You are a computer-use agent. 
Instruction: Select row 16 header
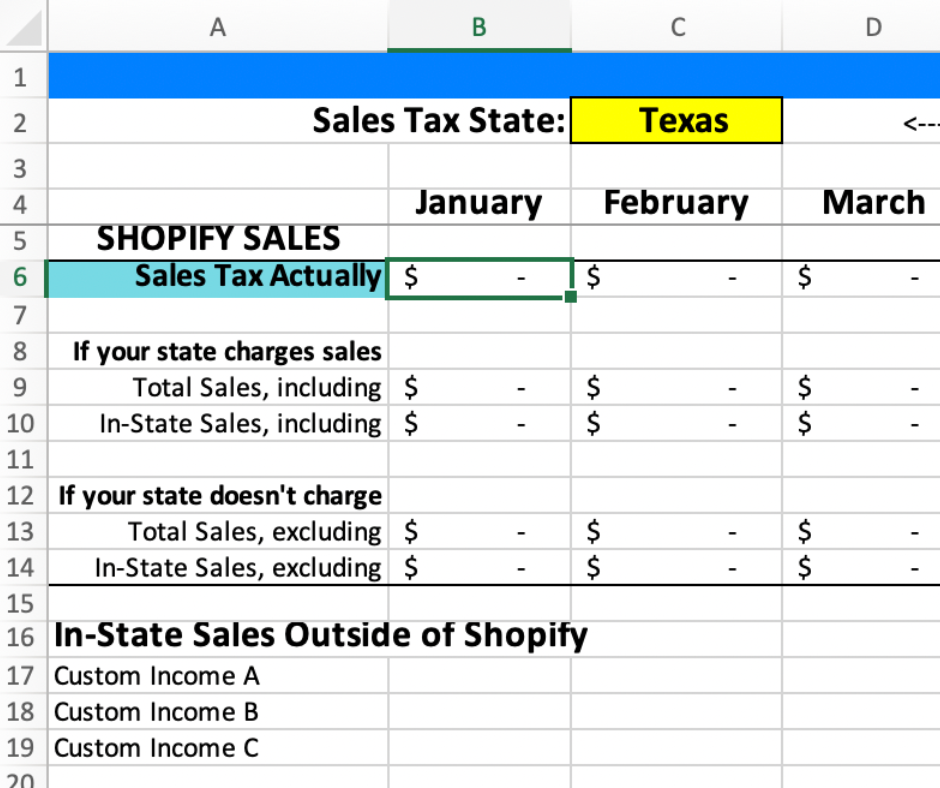pyautogui.click(x=22, y=637)
